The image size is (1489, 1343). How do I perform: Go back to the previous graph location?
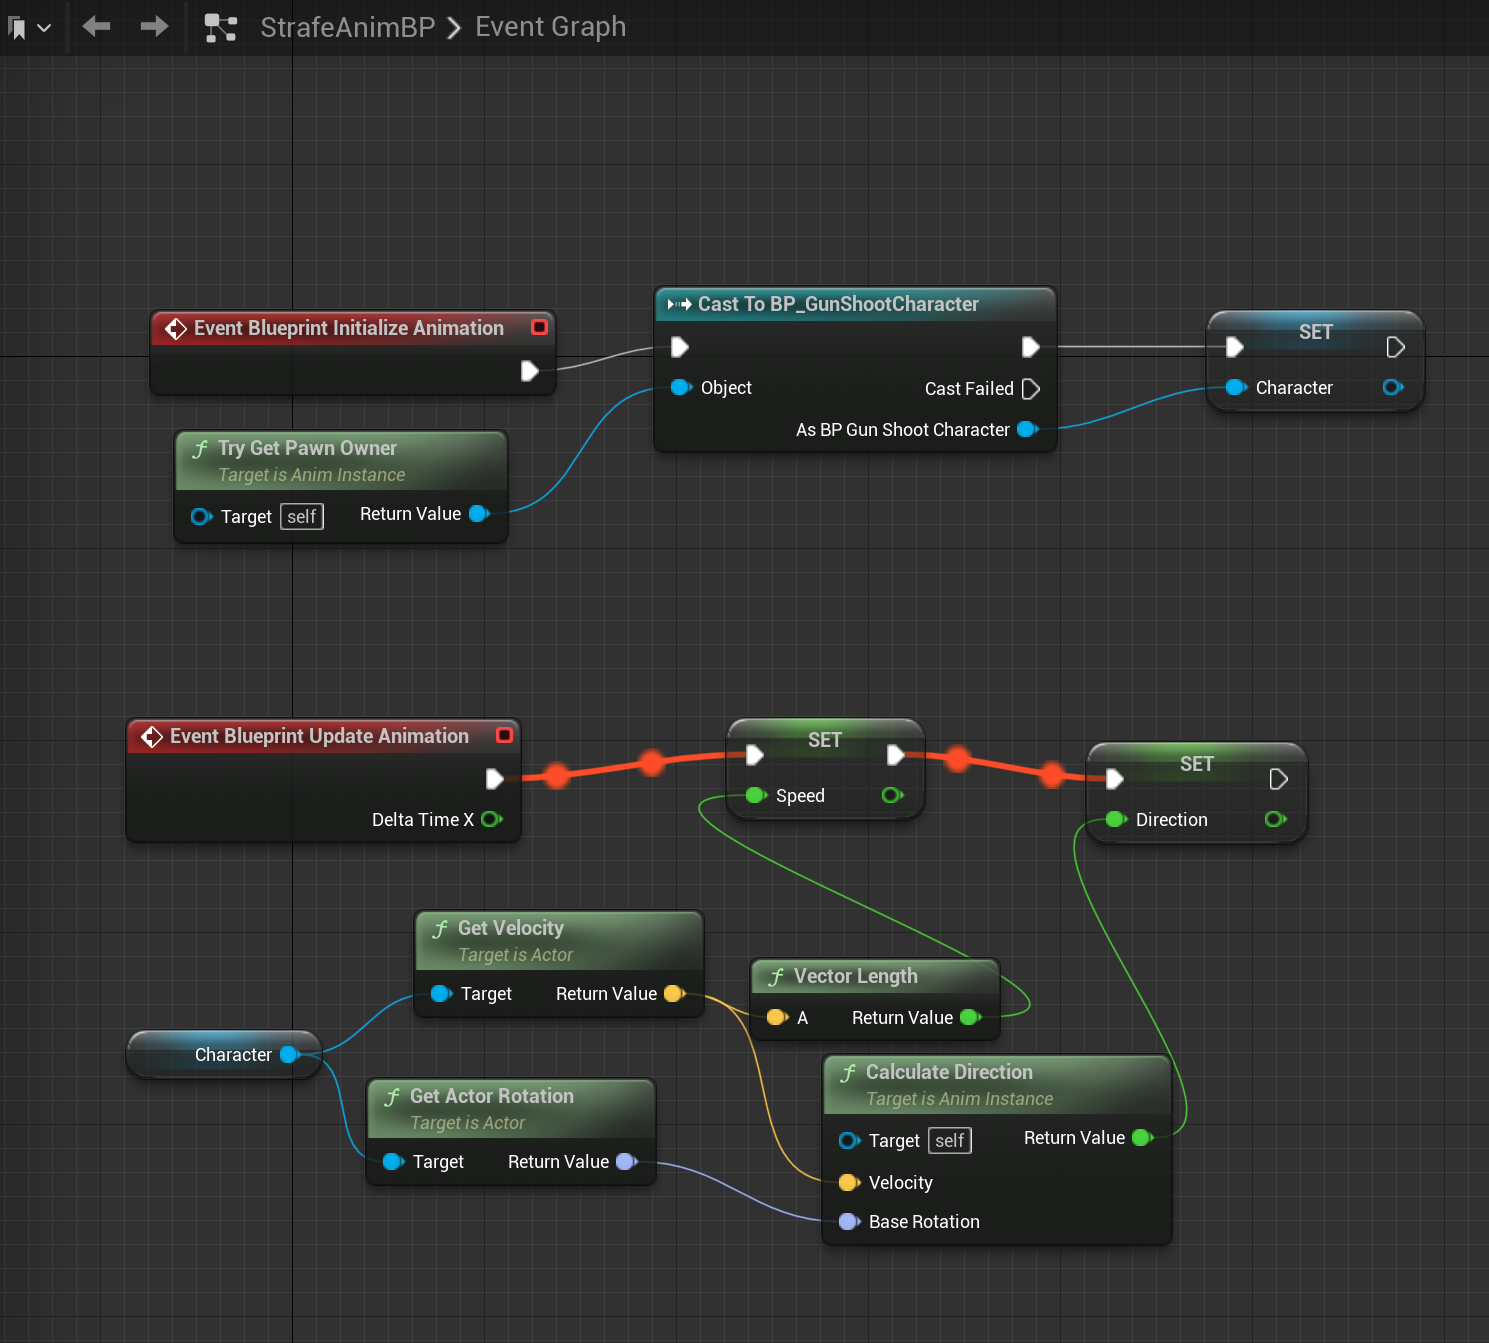96,26
